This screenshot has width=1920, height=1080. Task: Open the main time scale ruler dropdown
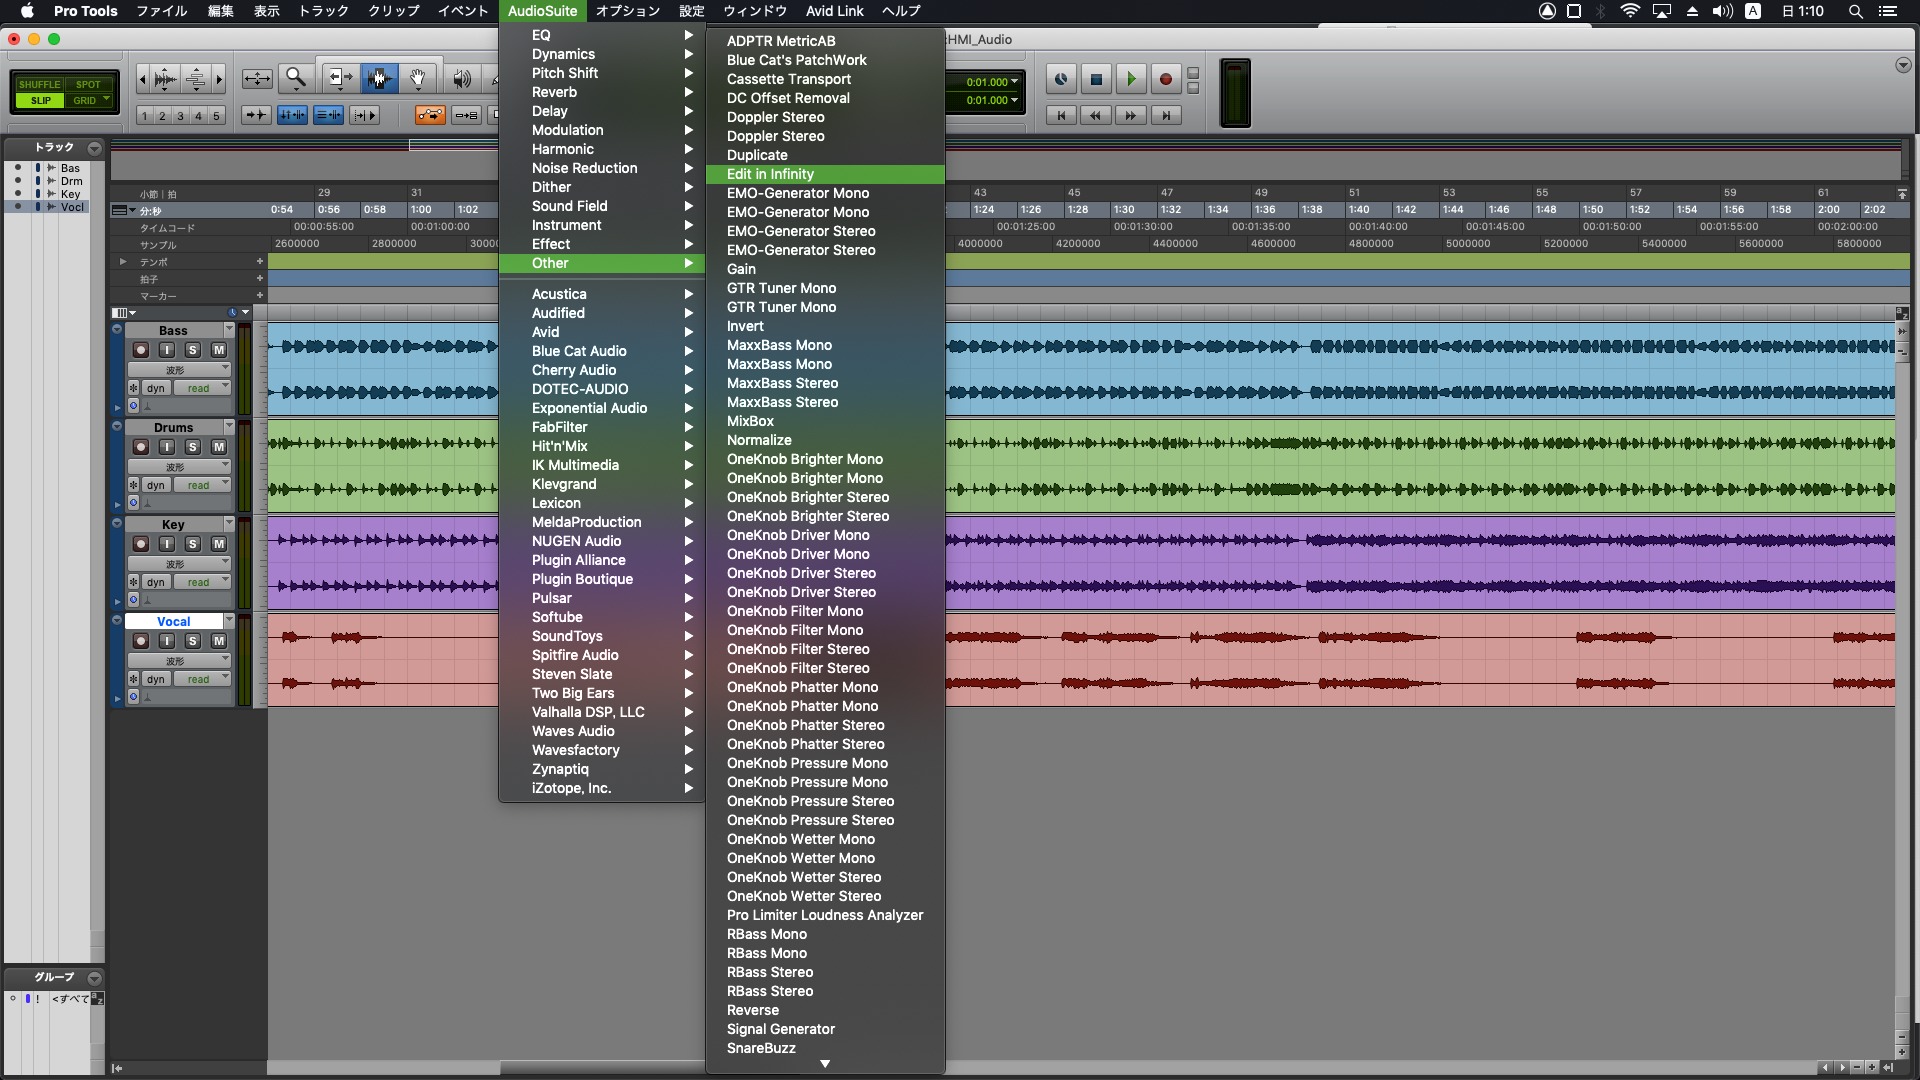pos(124,211)
